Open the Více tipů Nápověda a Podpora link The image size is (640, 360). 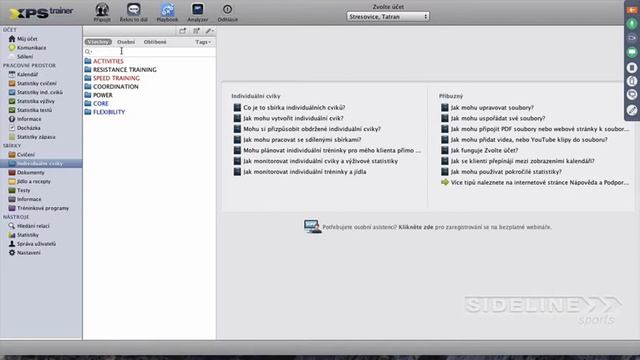point(535,183)
